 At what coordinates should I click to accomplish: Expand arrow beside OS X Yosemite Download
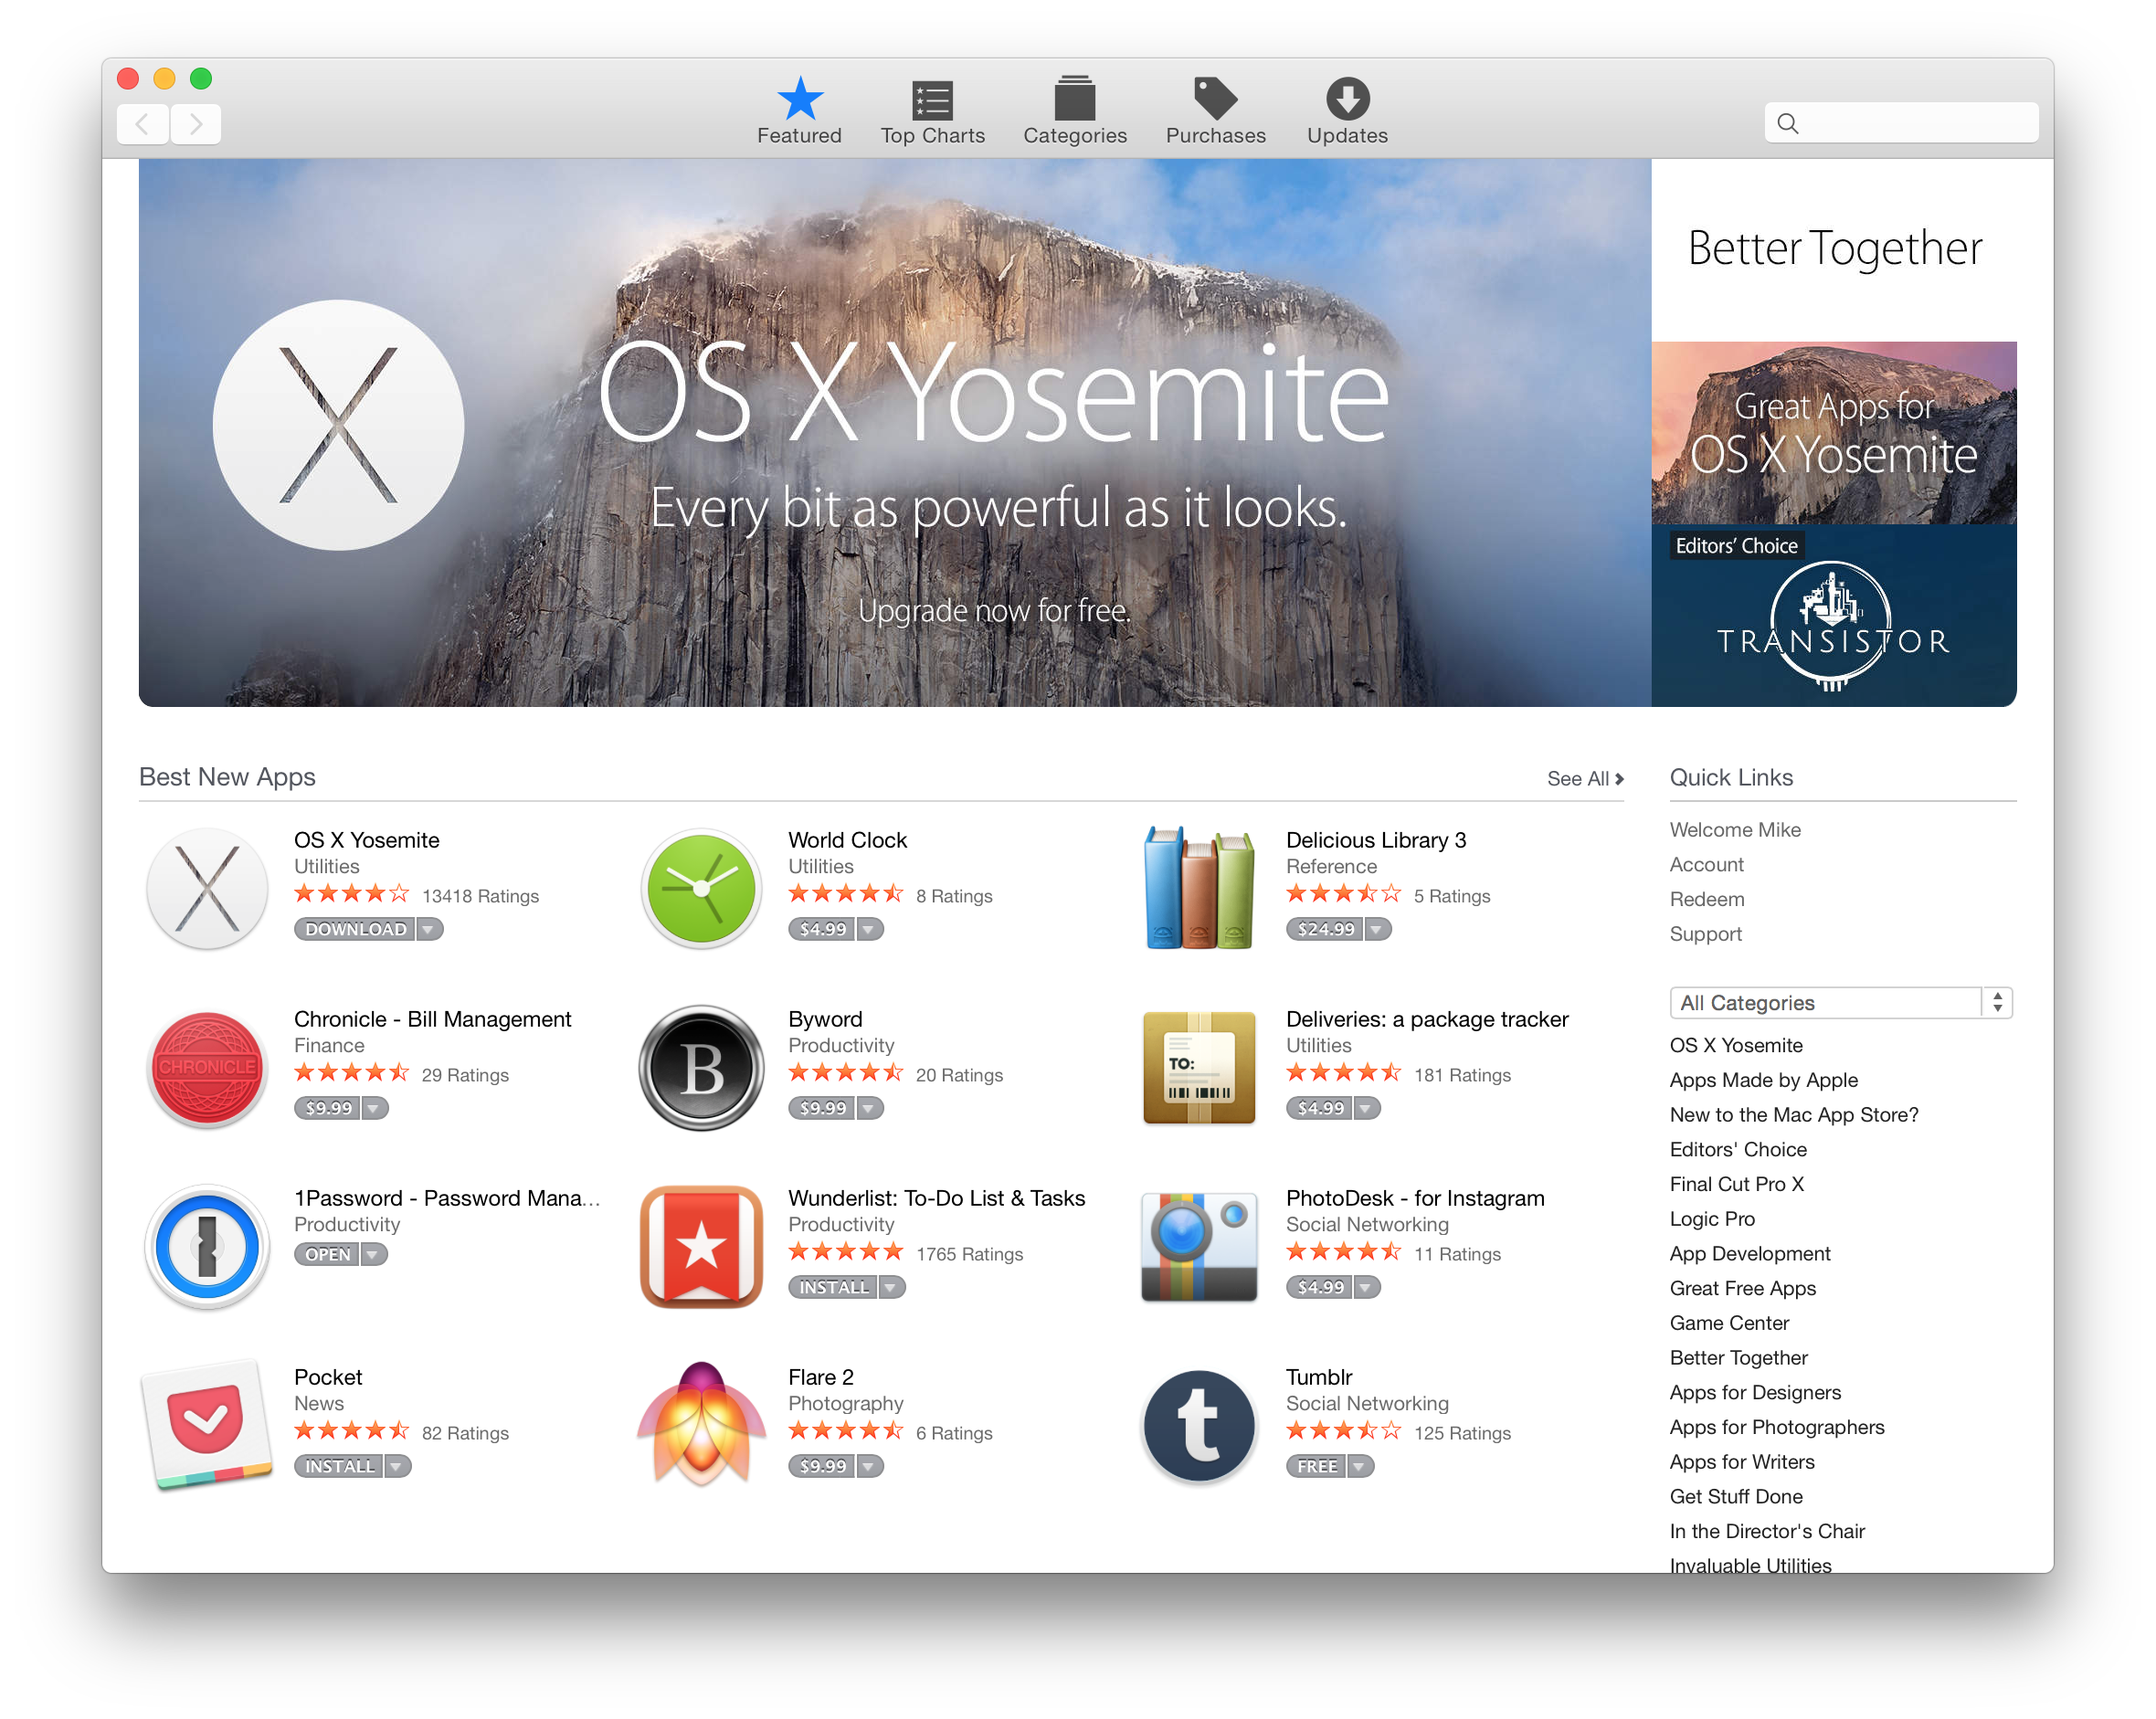429,929
